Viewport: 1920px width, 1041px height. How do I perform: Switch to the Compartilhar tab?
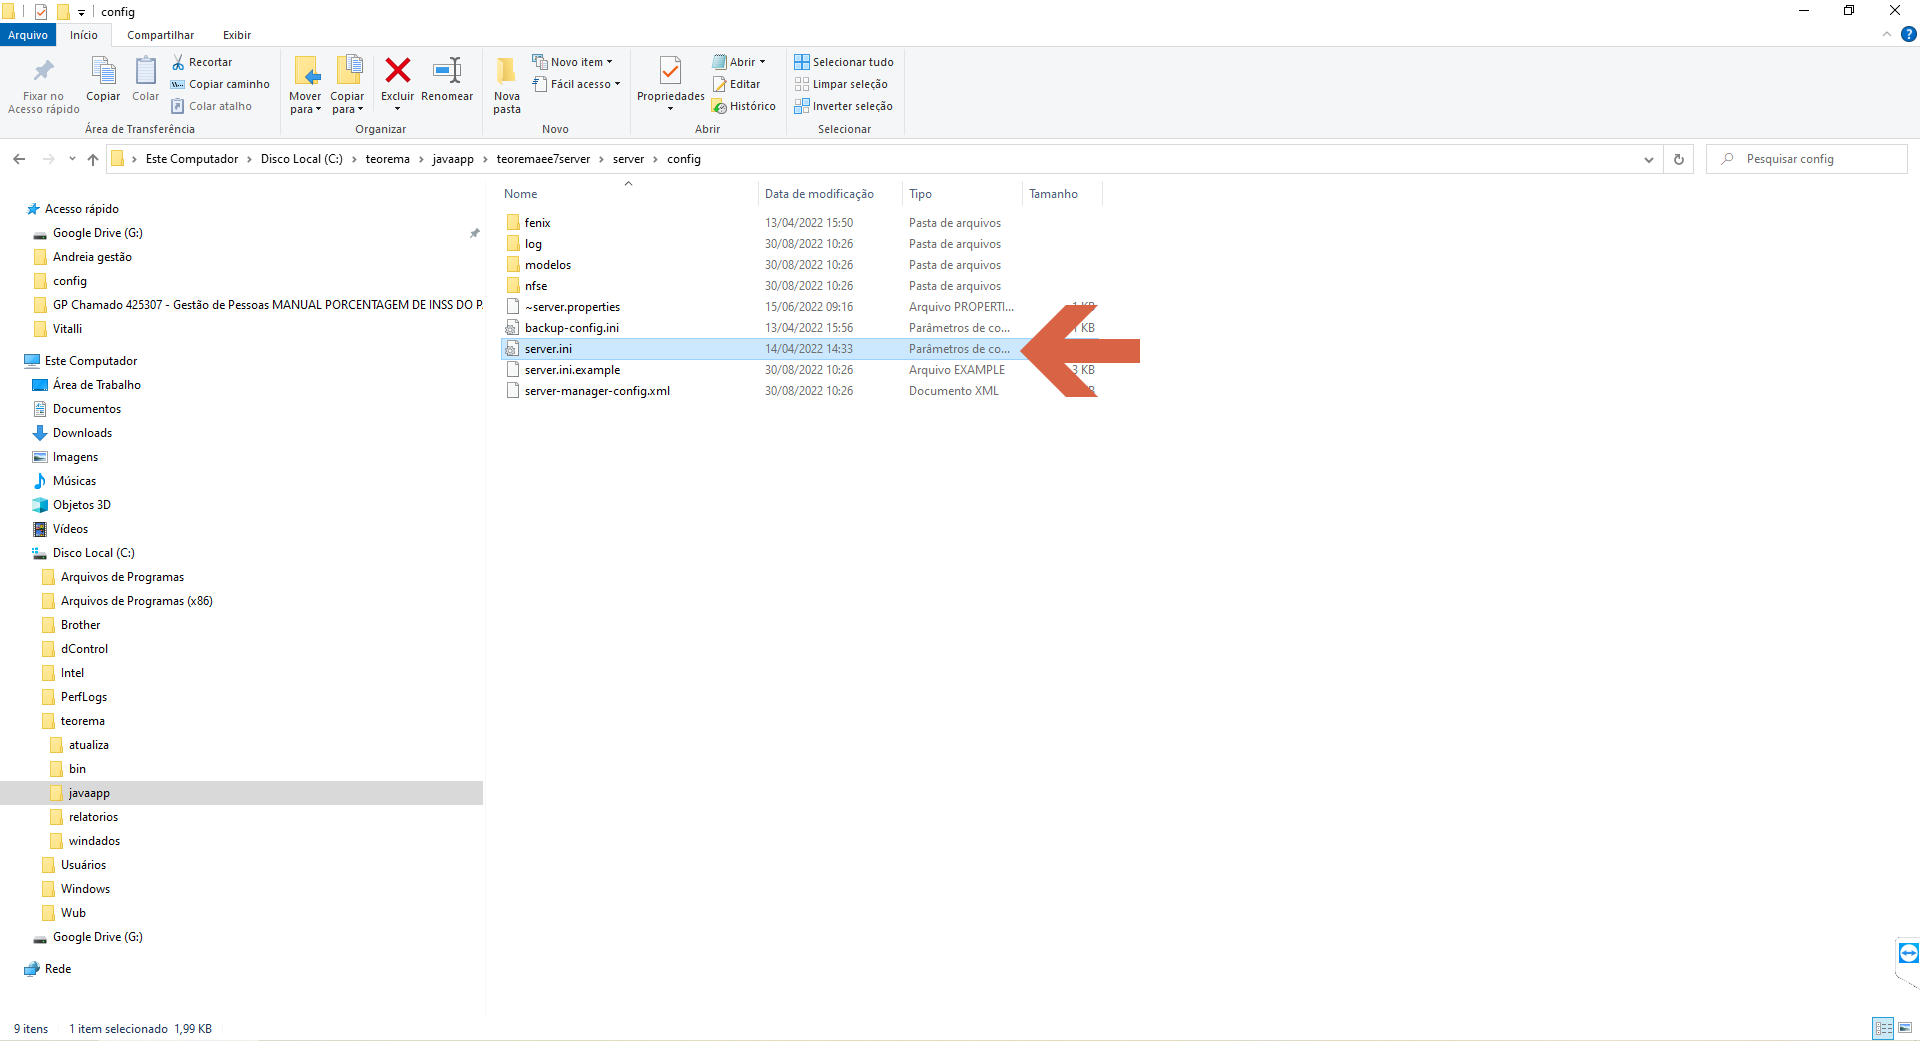click(x=160, y=35)
